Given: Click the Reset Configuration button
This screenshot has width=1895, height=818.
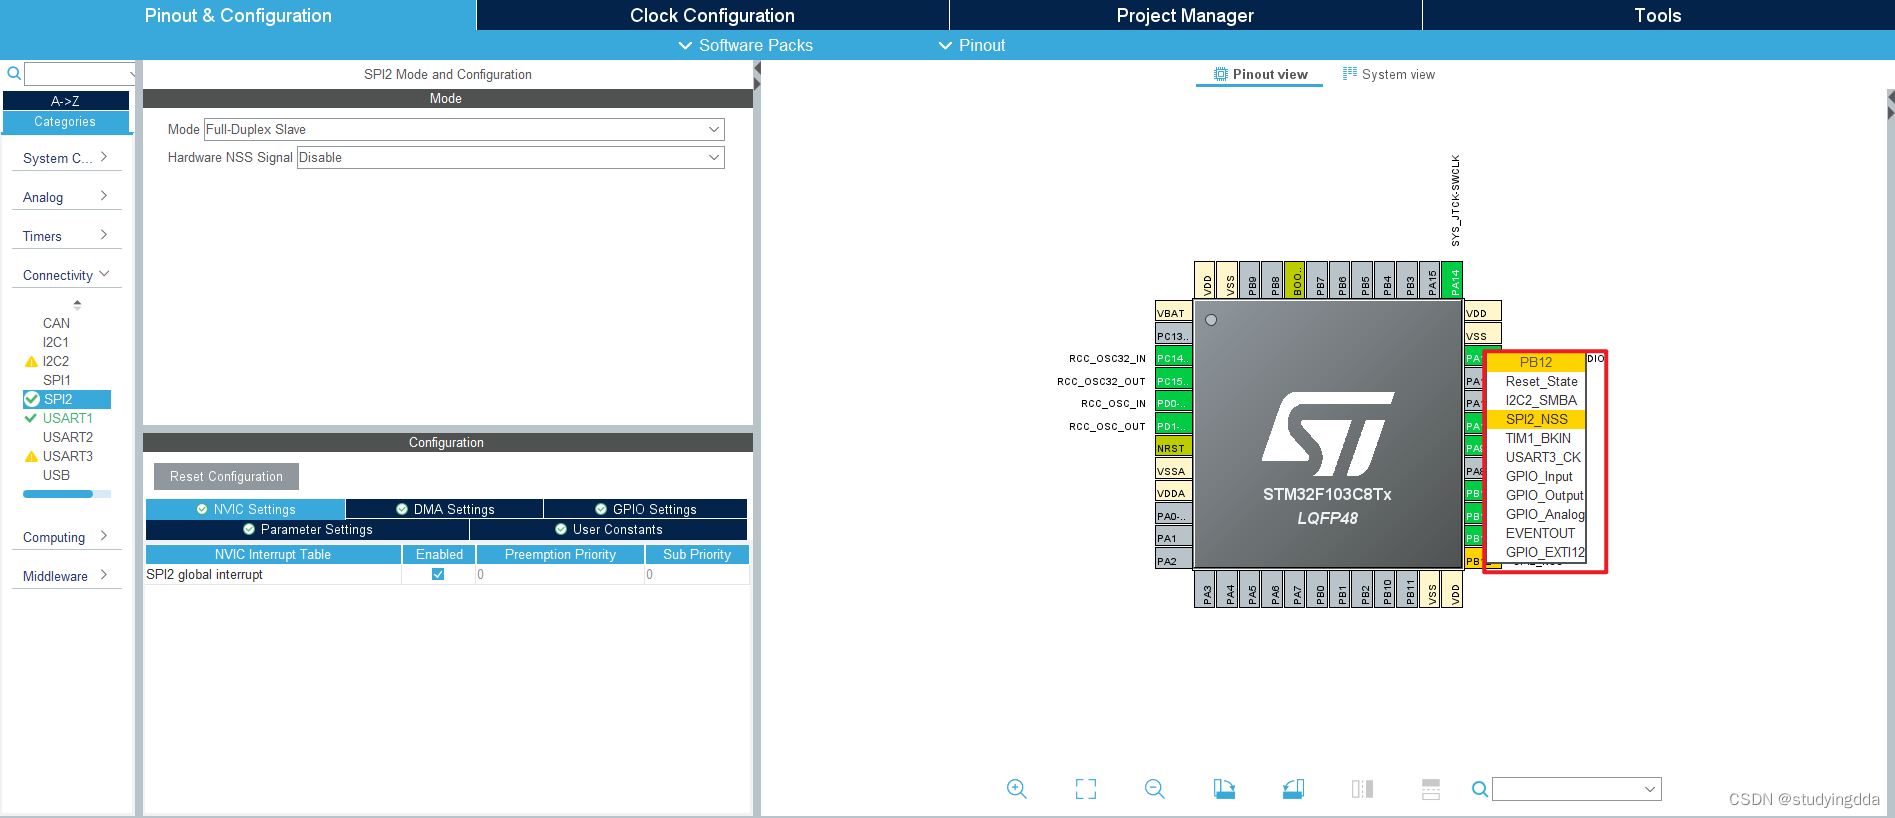Looking at the screenshot, I should tap(226, 476).
